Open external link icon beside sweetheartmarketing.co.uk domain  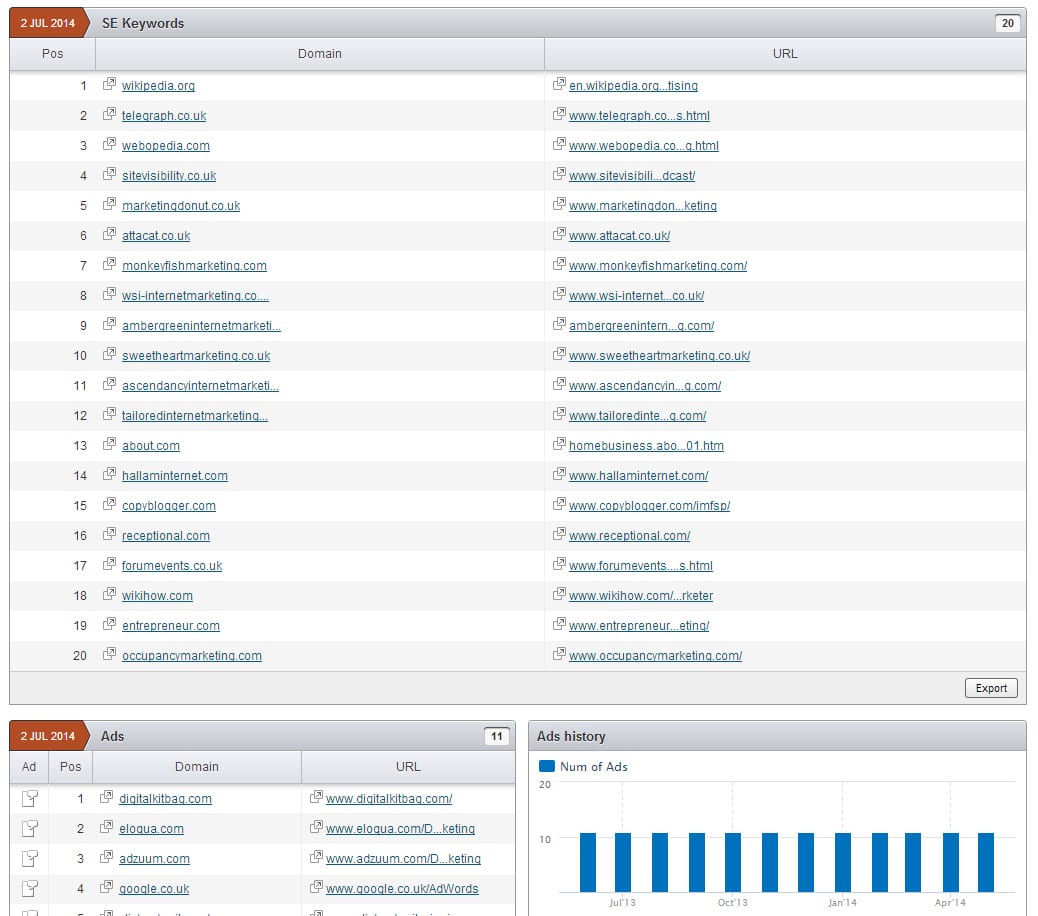coord(109,354)
